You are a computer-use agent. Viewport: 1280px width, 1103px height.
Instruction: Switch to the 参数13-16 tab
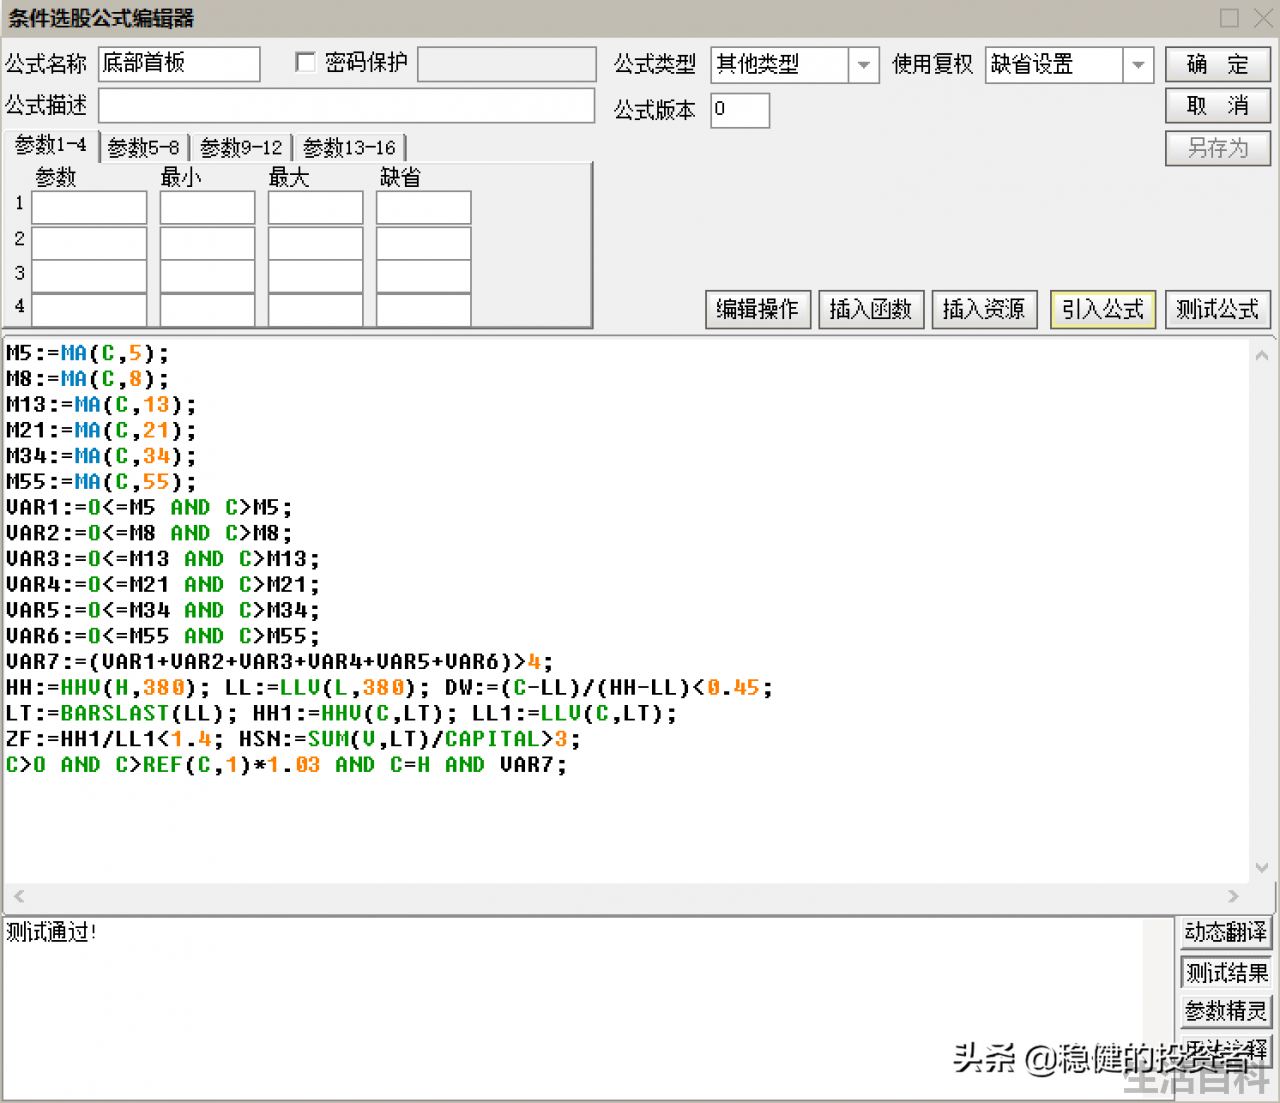tap(349, 148)
